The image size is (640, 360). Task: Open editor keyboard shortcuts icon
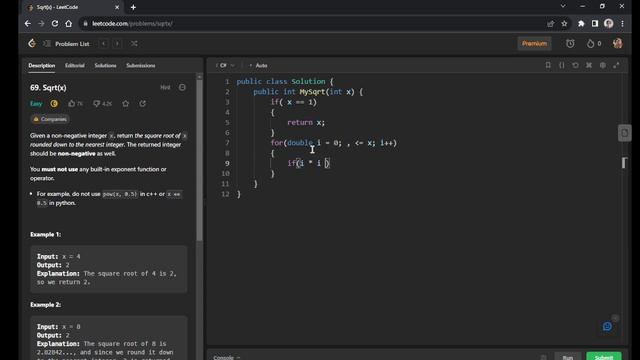click(x=589, y=65)
